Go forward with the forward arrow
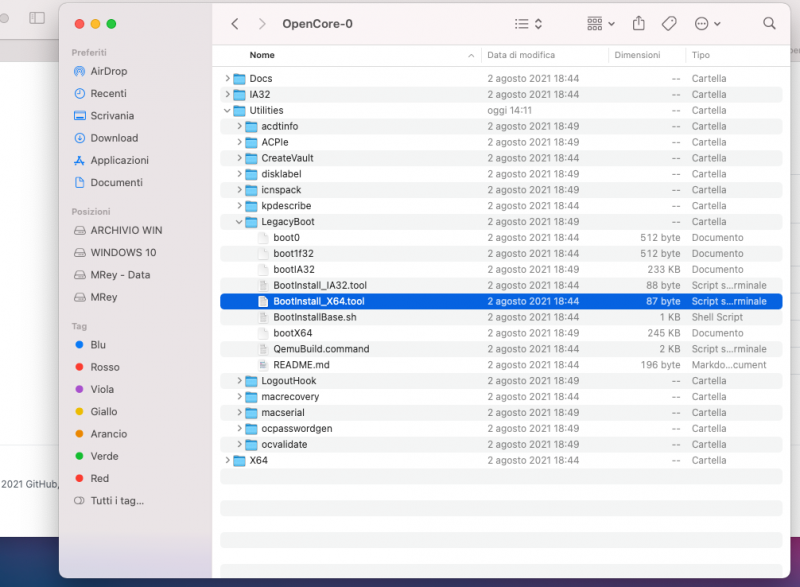Image resolution: width=800 pixels, height=587 pixels. click(x=262, y=24)
